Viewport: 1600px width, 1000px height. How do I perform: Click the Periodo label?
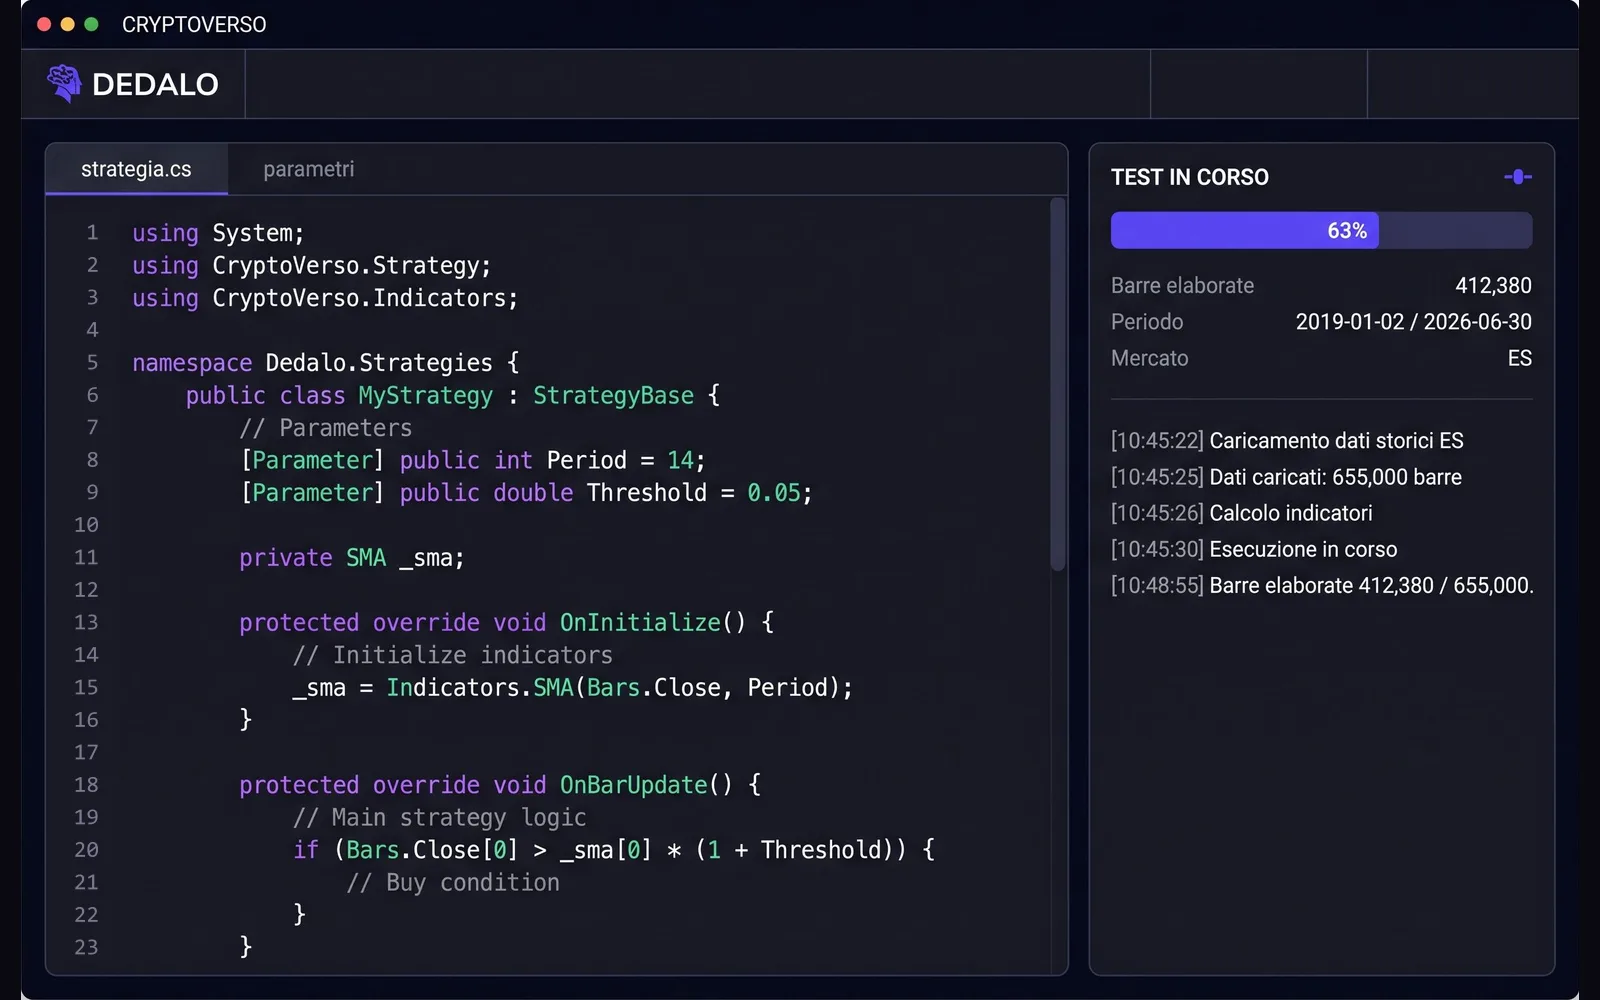click(1147, 322)
